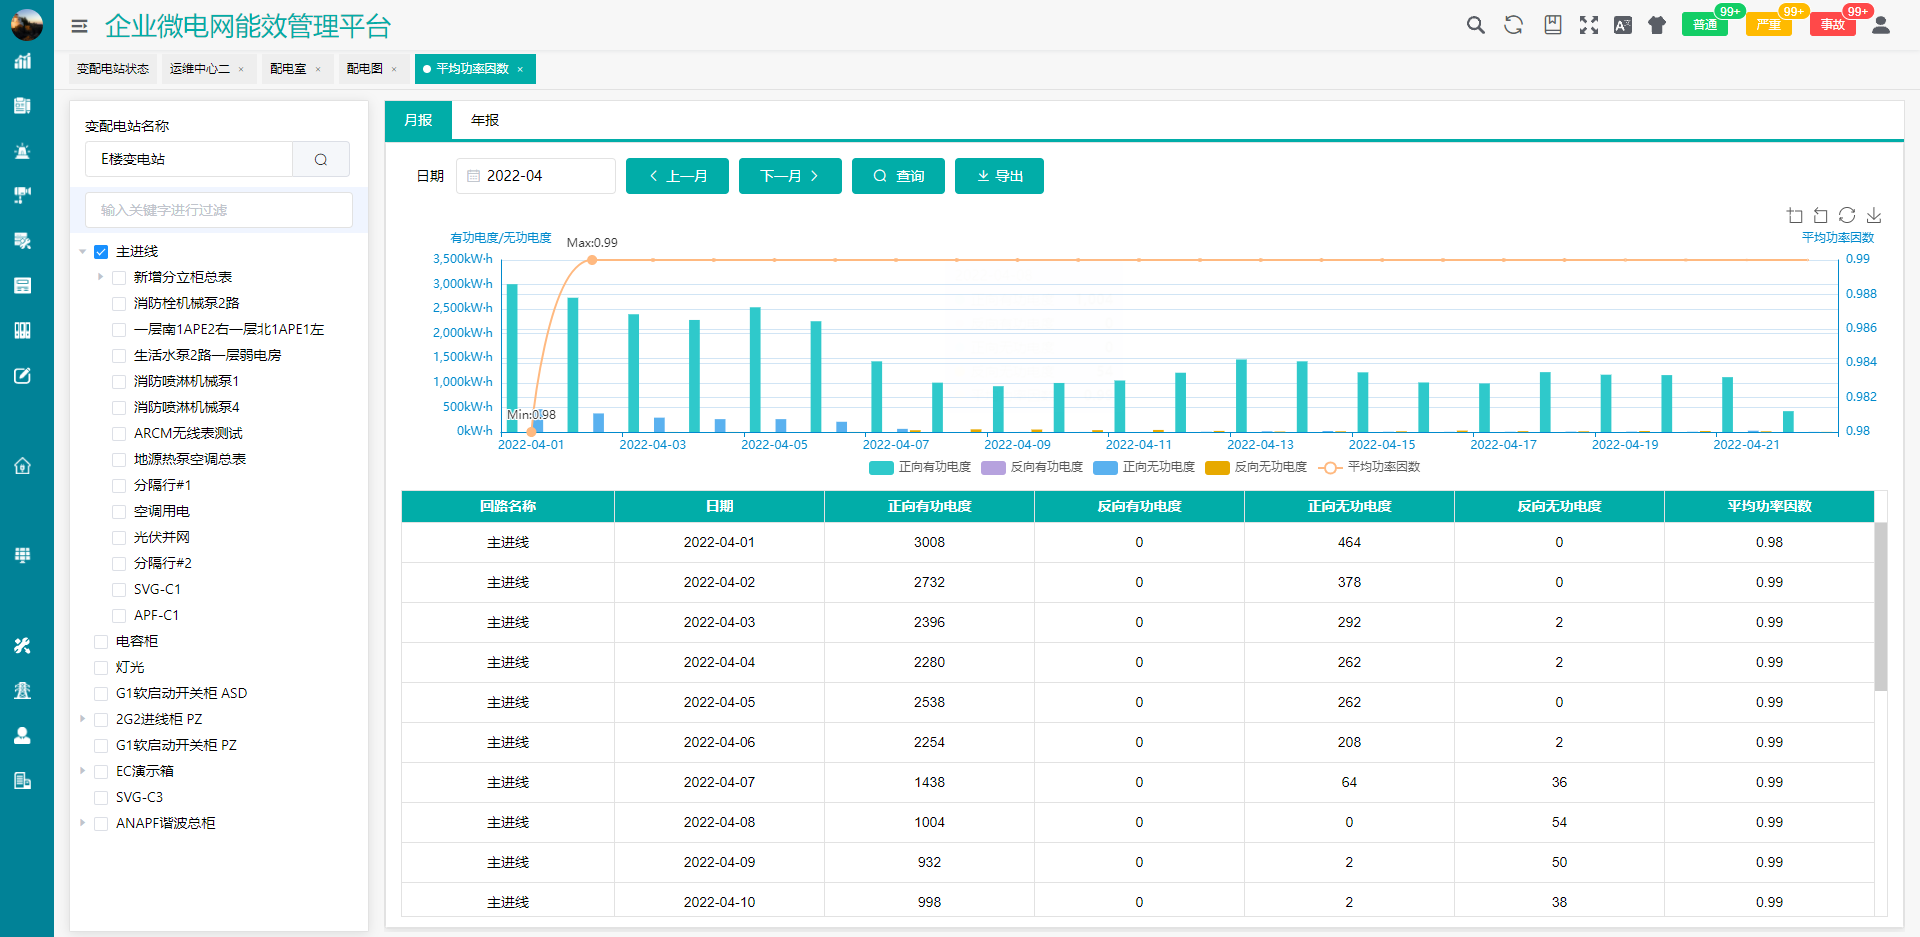The image size is (1920, 937).
Task: Open the bookmark/manual book icon in the top bar
Action: click(1552, 25)
